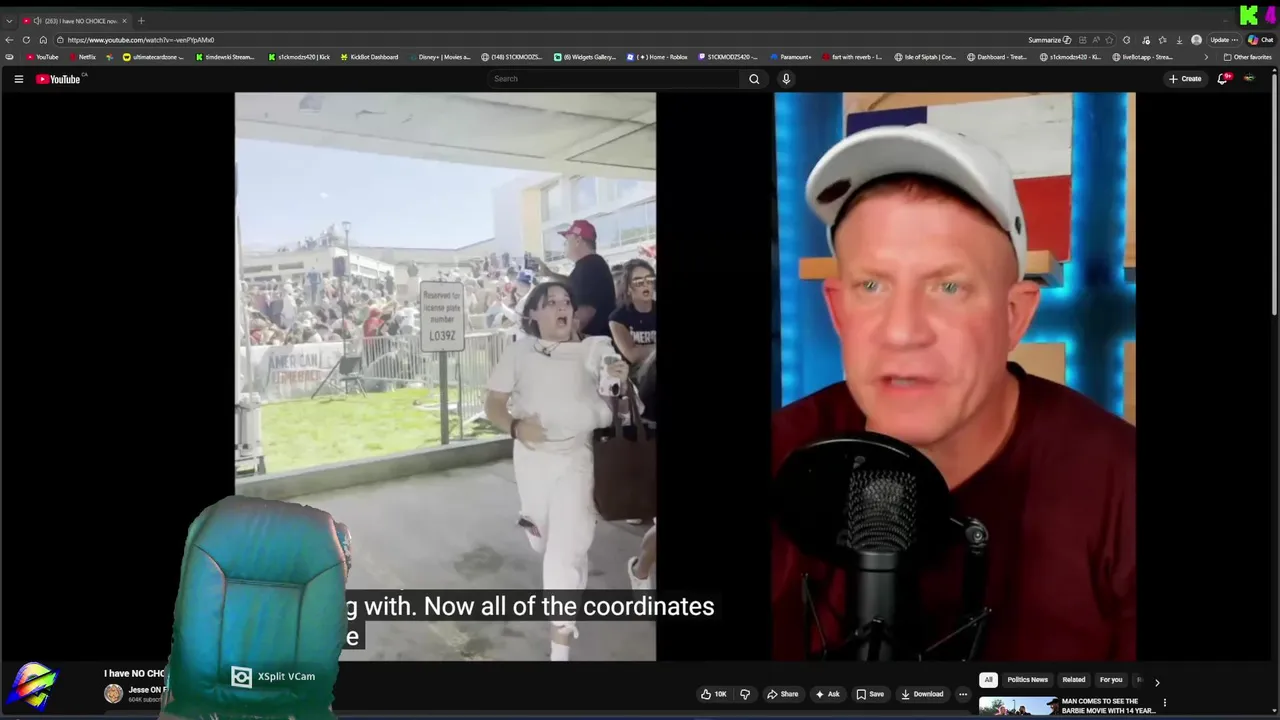
Task: Select the Related filter chip
Action: click(x=1074, y=680)
